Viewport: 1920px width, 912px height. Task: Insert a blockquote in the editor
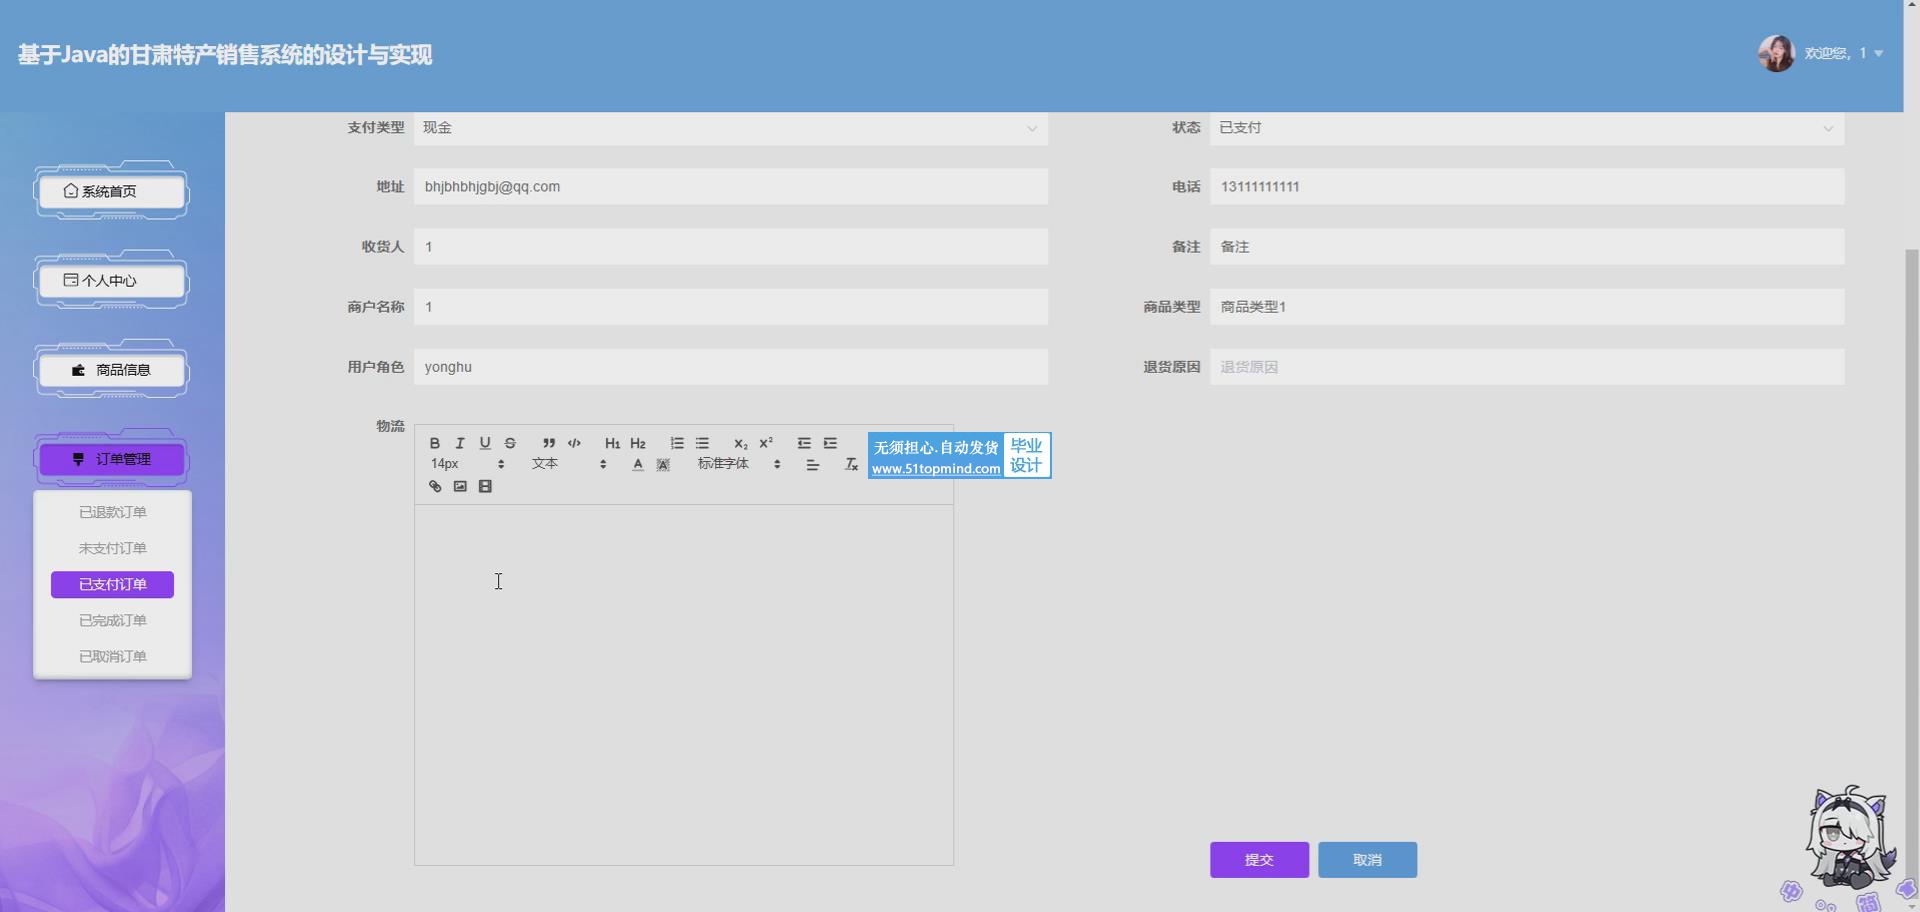tap(549, 443)
